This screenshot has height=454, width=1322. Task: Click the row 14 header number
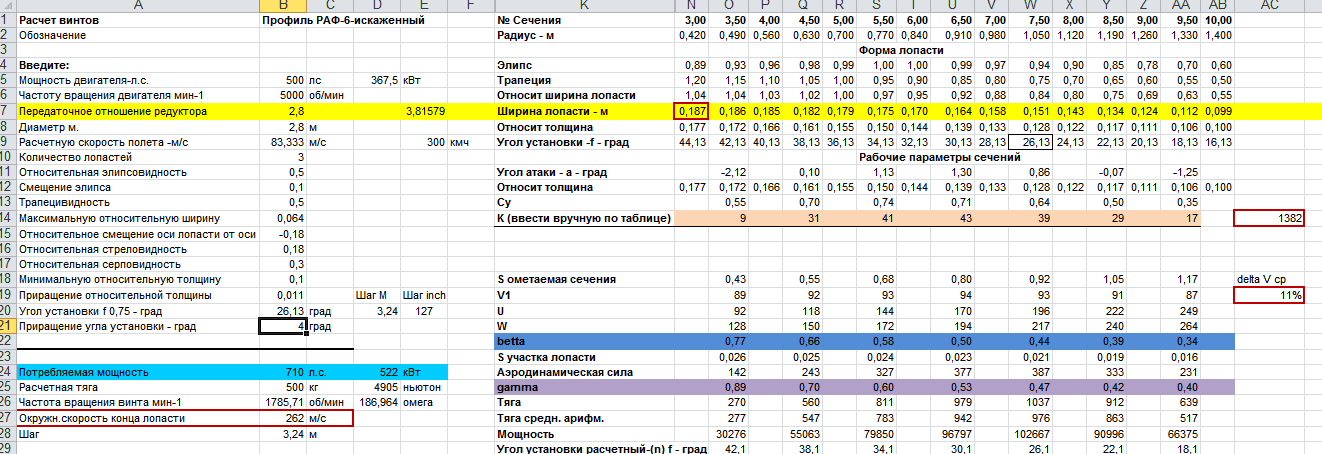point(7,218)
